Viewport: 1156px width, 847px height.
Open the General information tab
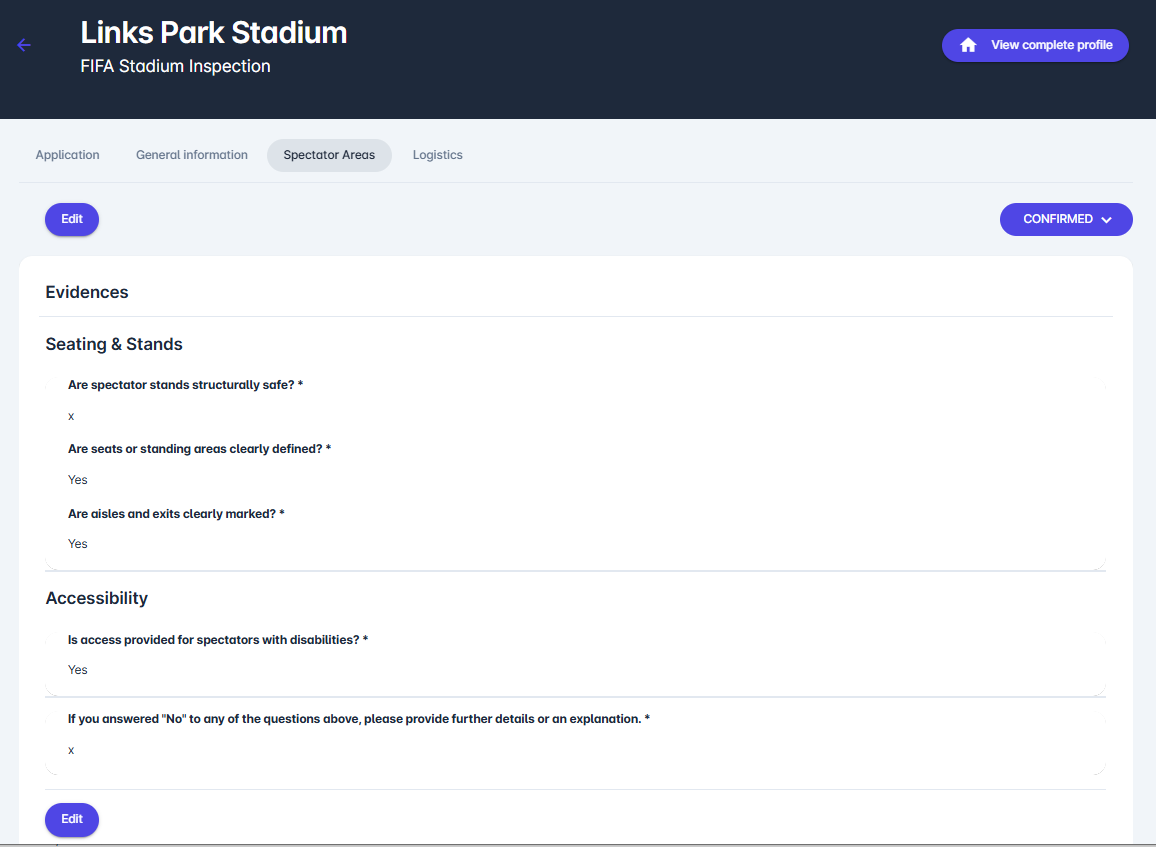192,155
